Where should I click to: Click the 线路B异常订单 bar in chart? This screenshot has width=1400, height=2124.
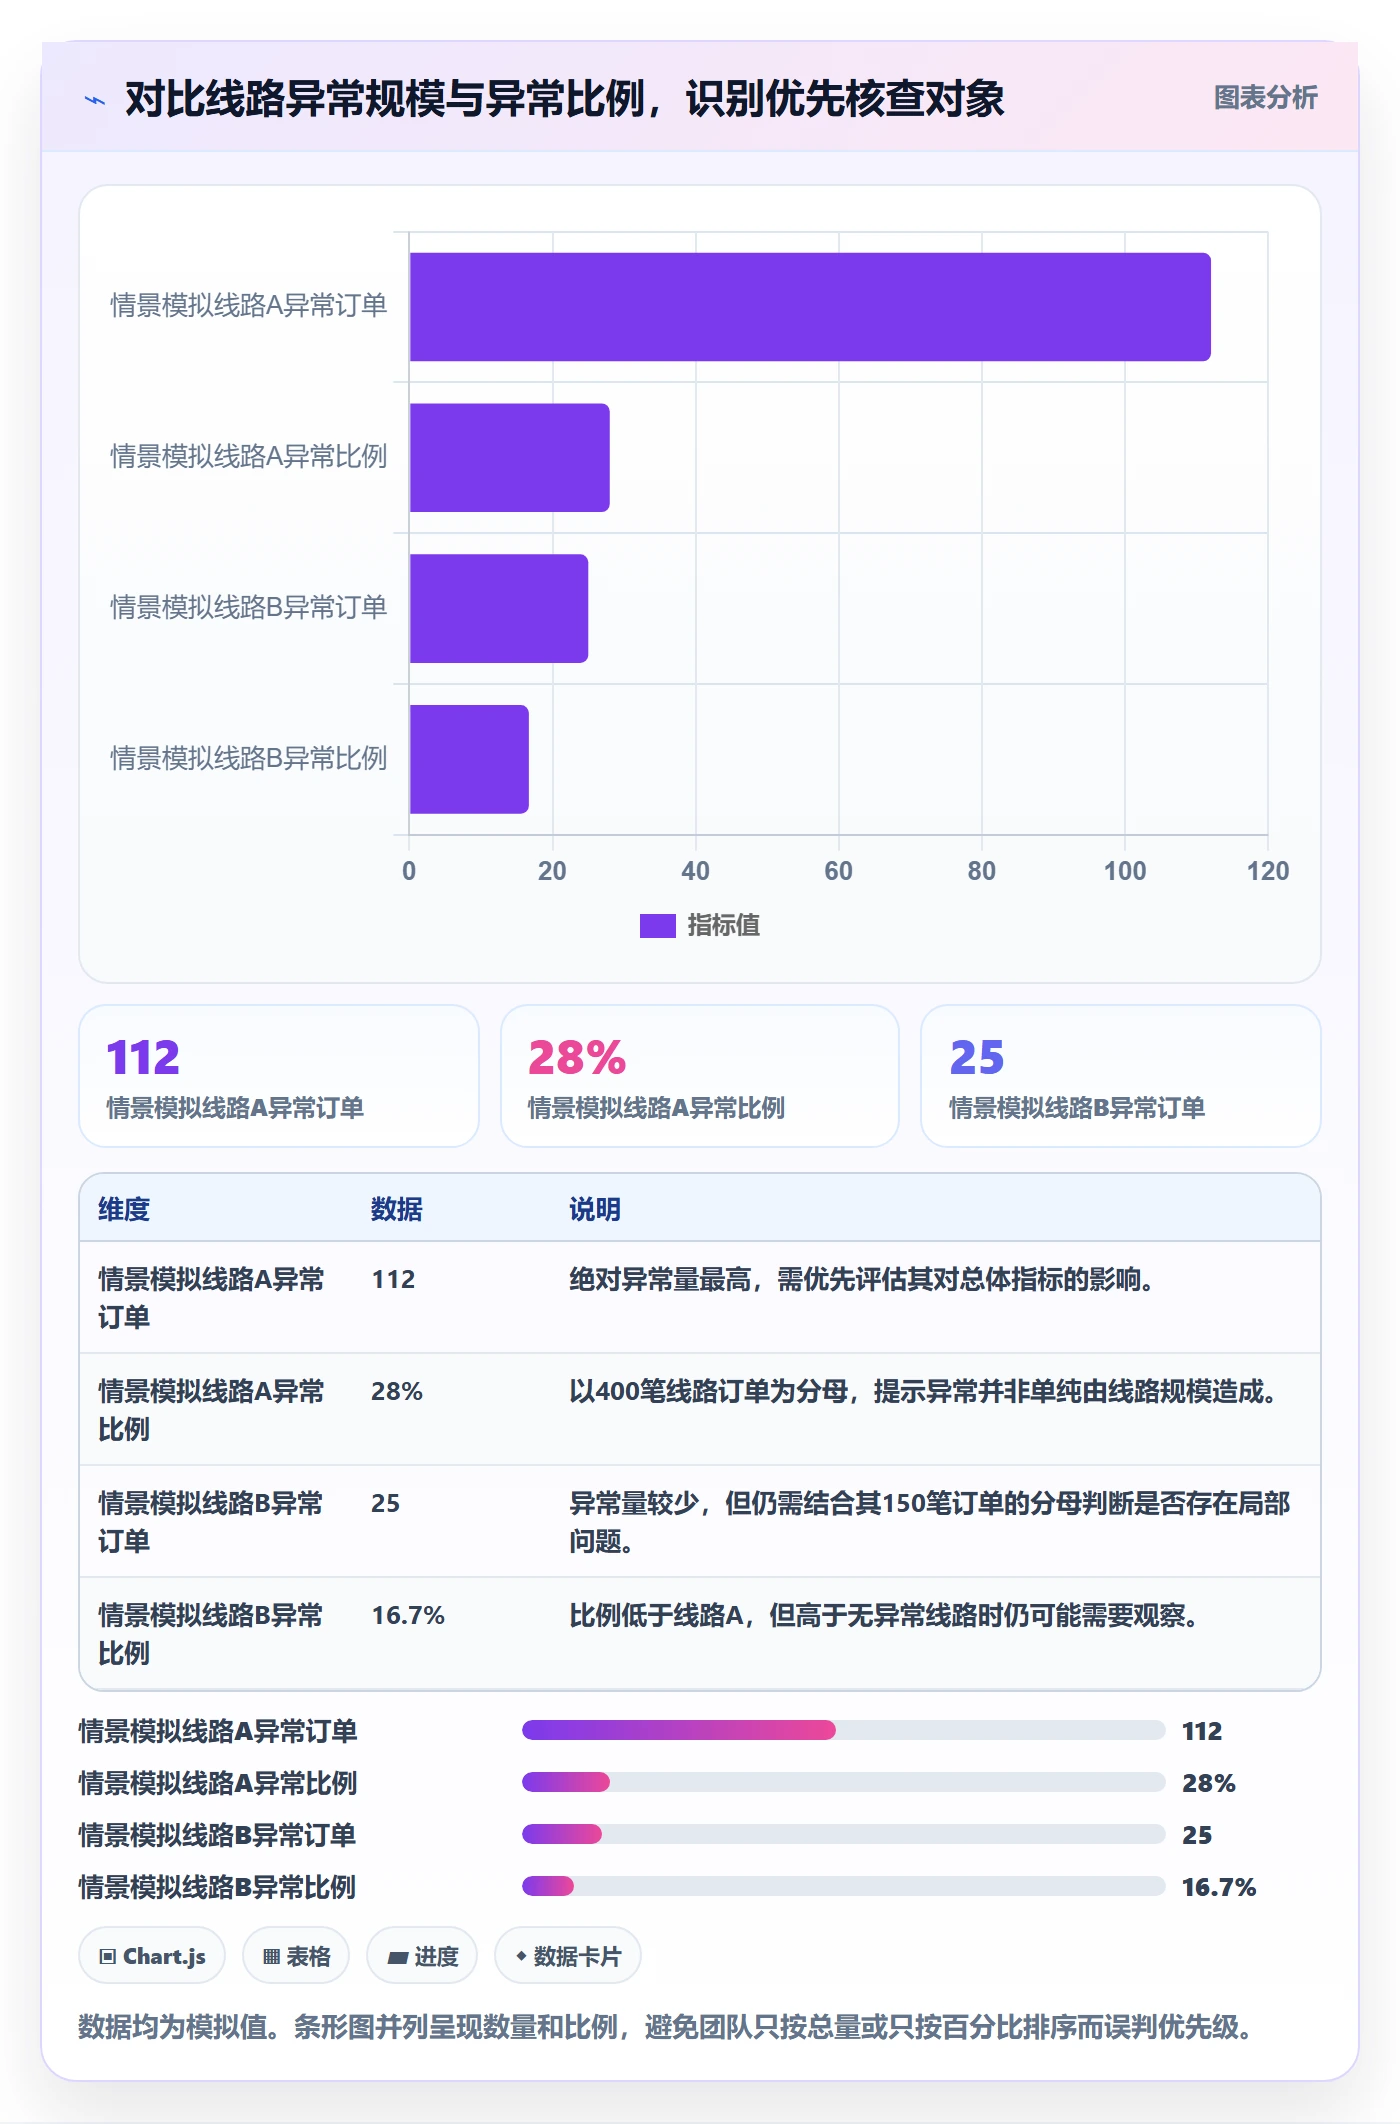point(499,609)
